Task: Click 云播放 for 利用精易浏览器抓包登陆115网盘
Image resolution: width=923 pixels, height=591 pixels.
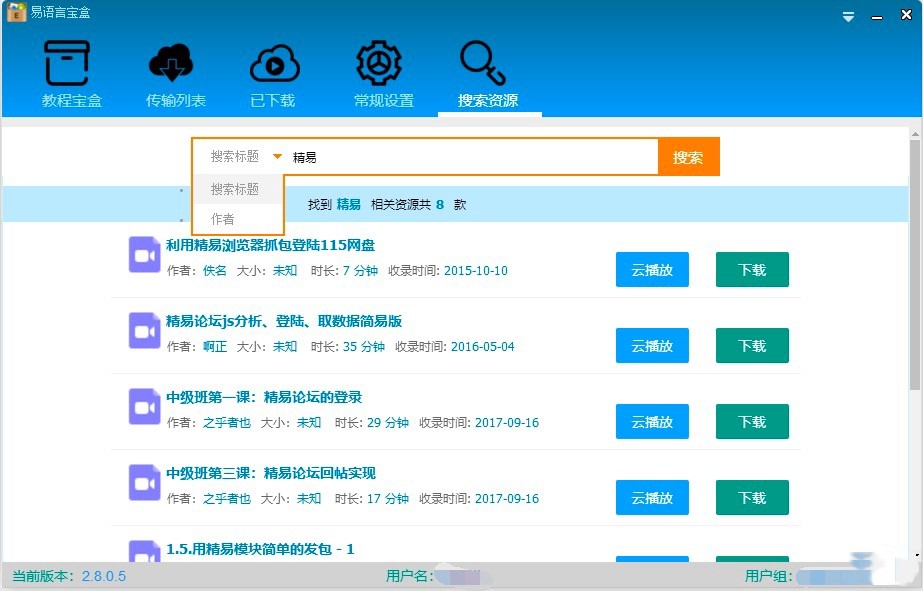Action: [652, 270]
